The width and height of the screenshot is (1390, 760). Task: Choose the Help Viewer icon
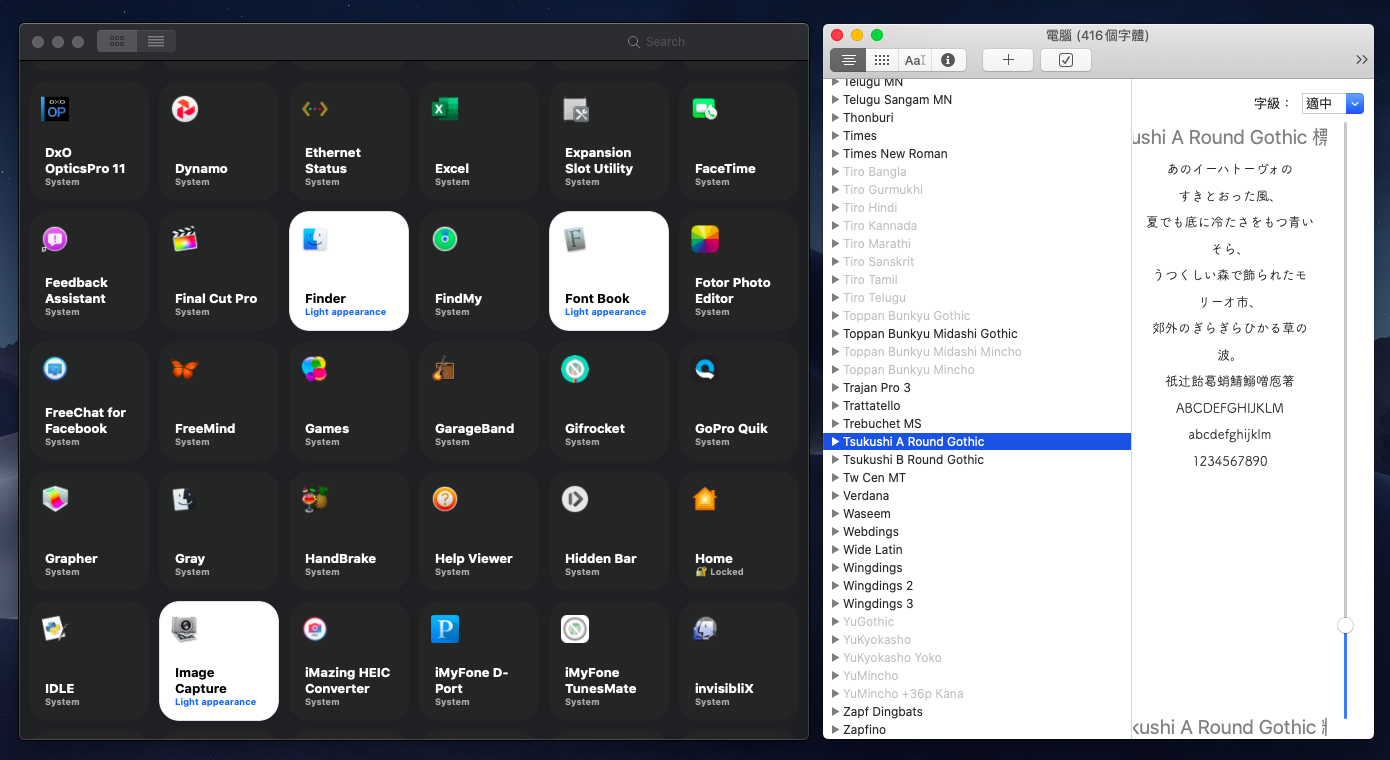pyautogui.click(x=445, y=498)
